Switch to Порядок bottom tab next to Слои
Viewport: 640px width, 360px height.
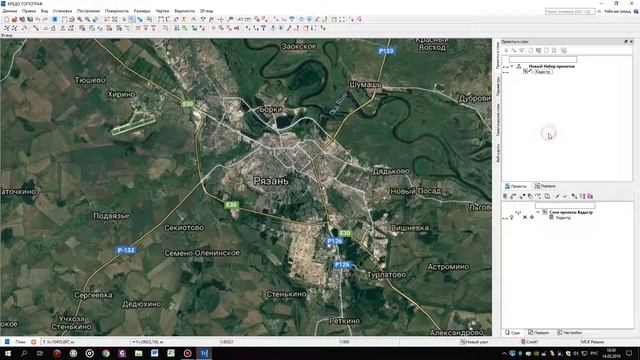[538, 333]
